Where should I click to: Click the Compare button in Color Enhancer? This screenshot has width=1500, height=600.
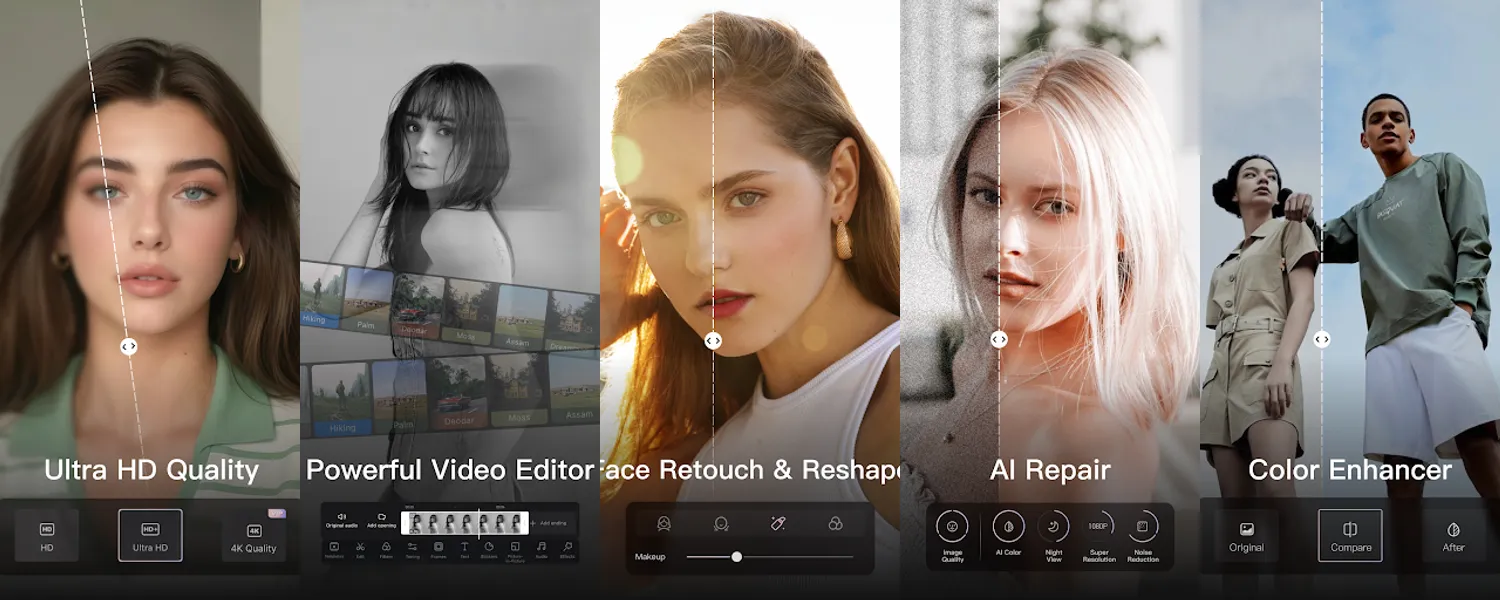[x=1350, y=534]
